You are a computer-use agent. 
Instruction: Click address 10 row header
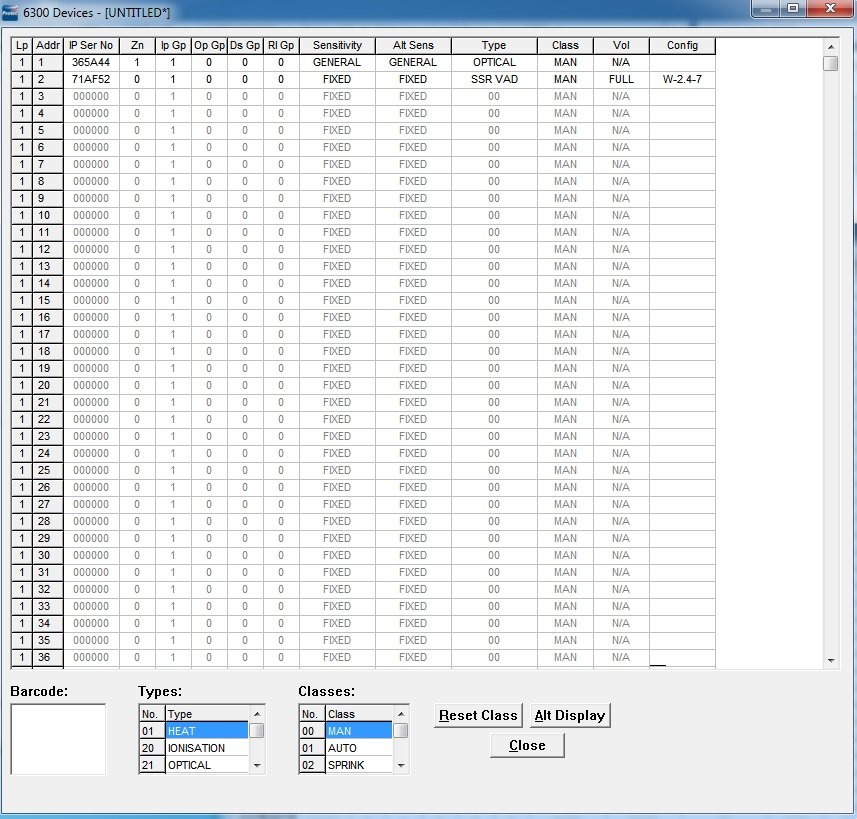click(48, 215)
